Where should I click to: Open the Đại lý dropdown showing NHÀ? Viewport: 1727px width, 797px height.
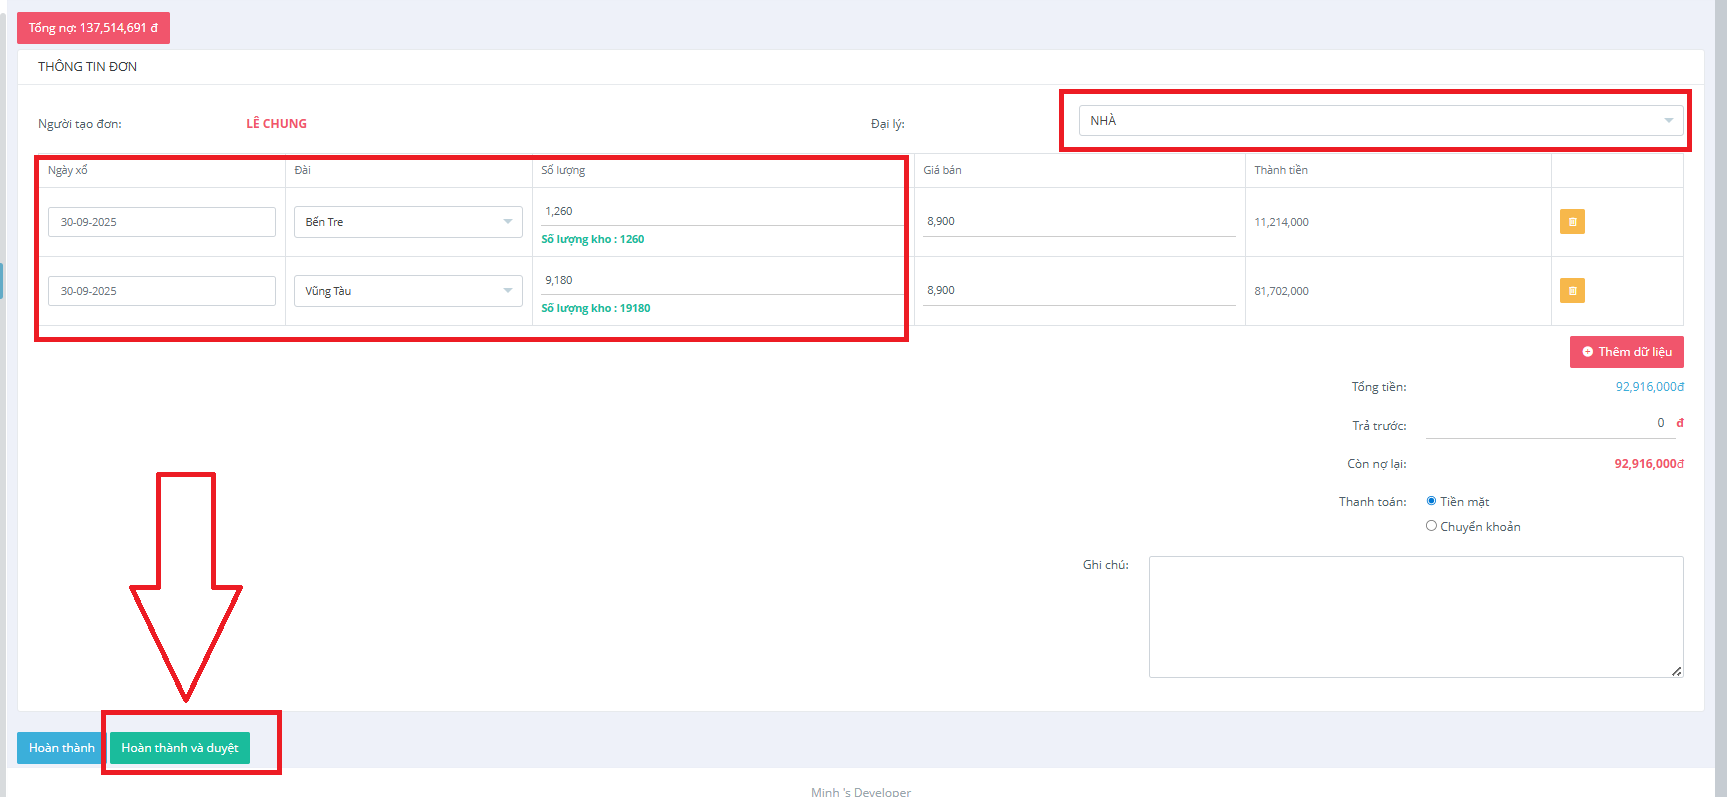point(1380,121)
